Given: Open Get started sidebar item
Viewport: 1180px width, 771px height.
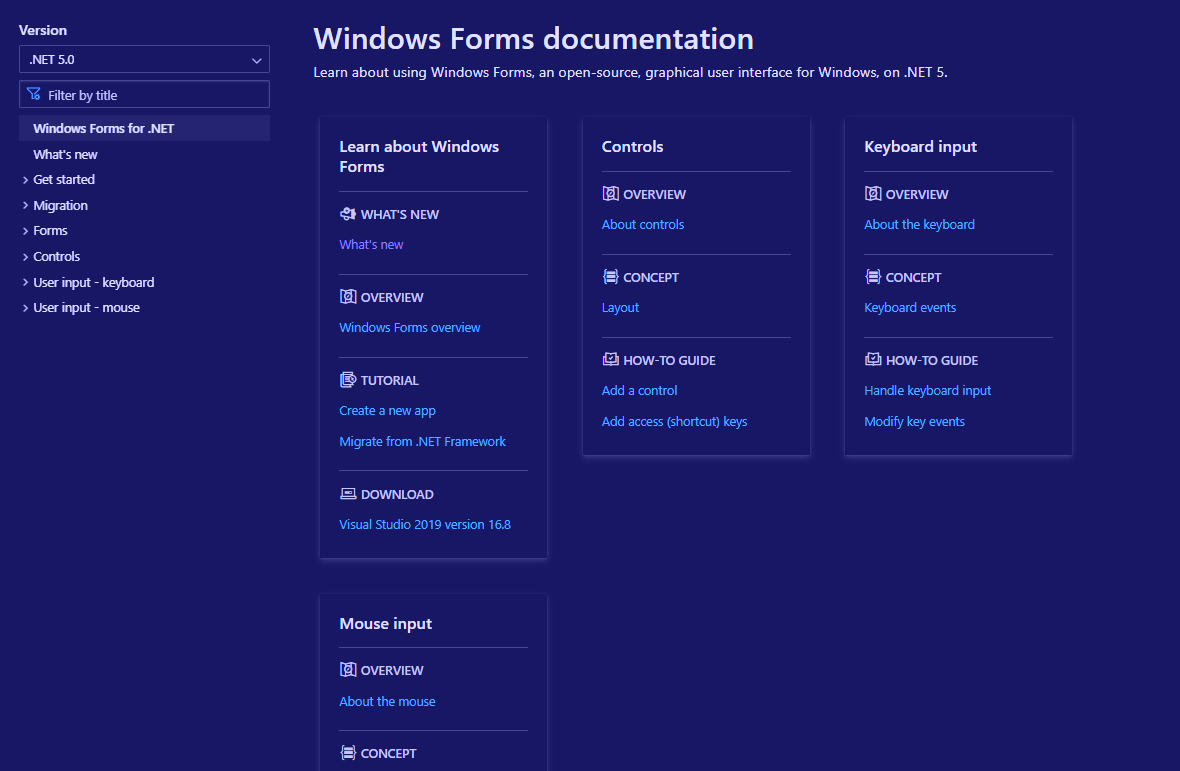Looking at the screenshot, I should point(64,180).
